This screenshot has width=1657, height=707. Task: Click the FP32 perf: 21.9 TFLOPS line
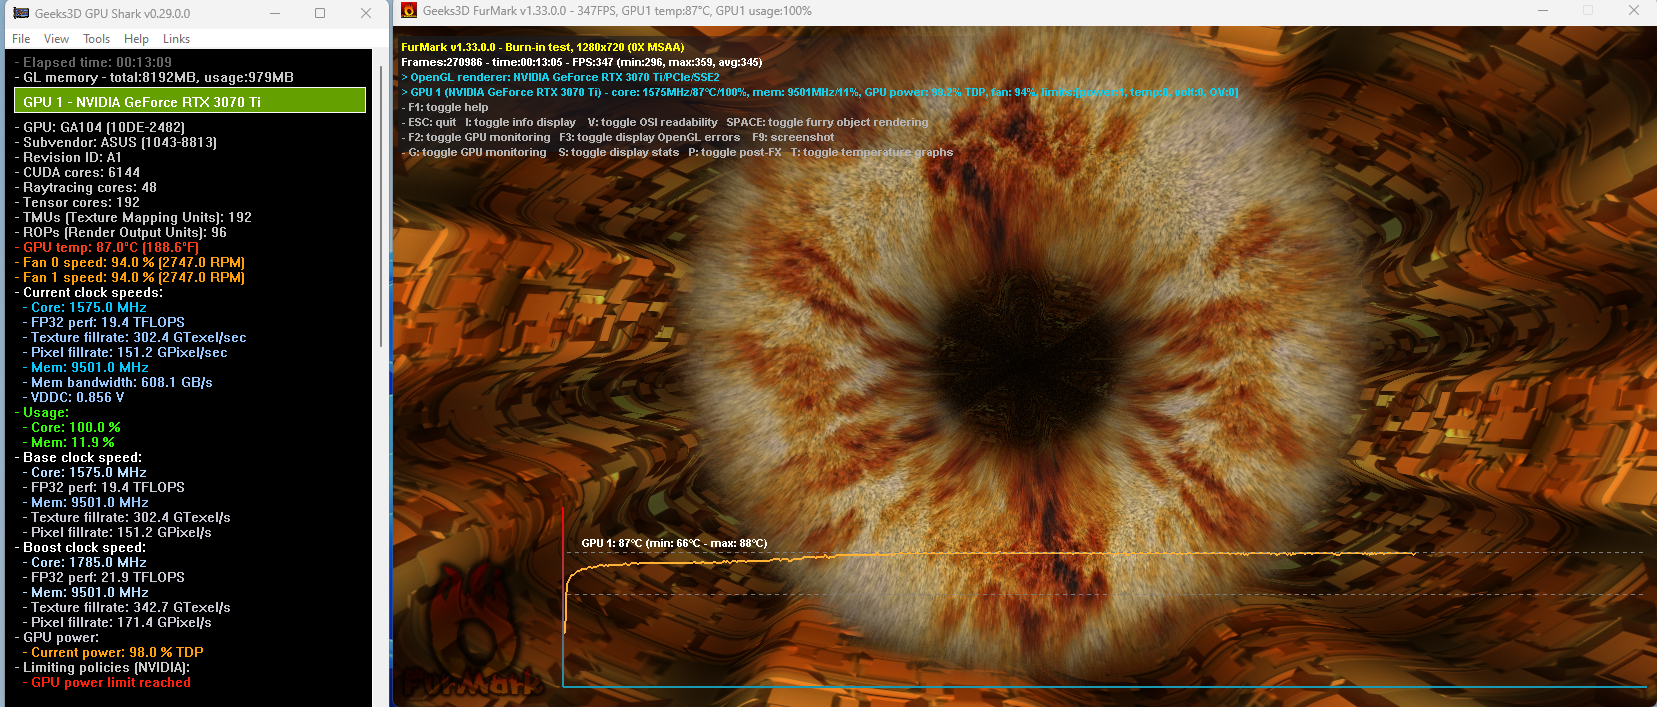click(x=104, y=577)
